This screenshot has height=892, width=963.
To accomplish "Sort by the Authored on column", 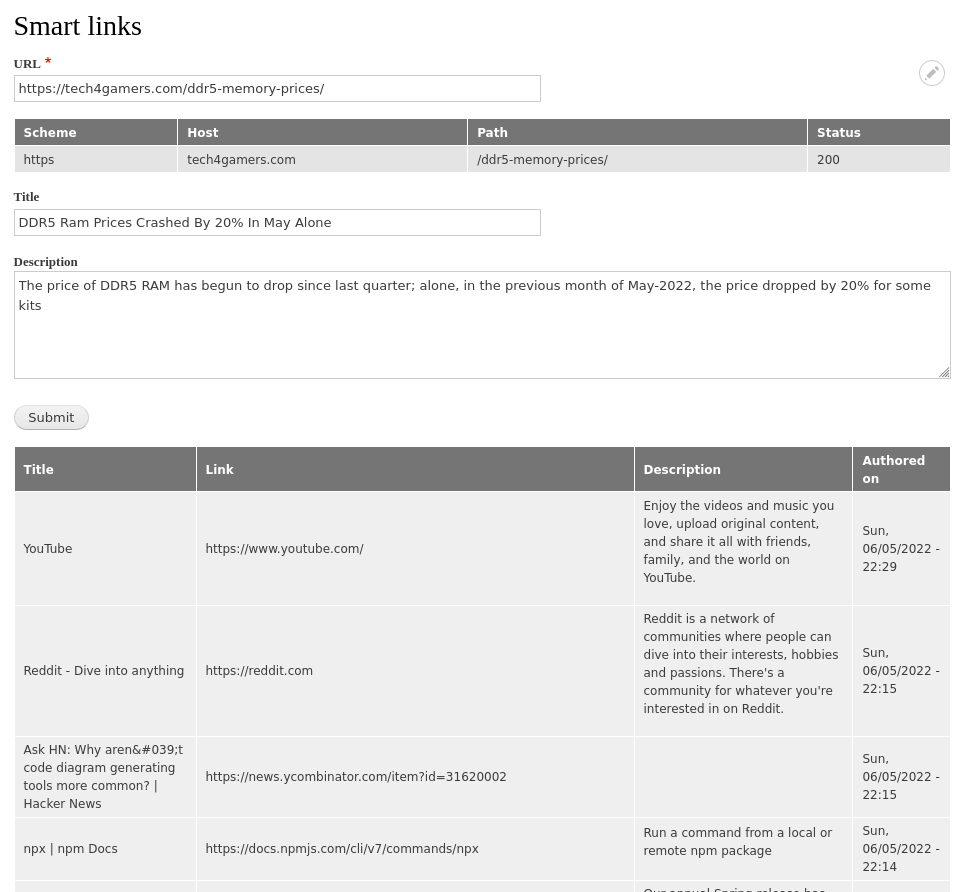I will coord(893,469).
